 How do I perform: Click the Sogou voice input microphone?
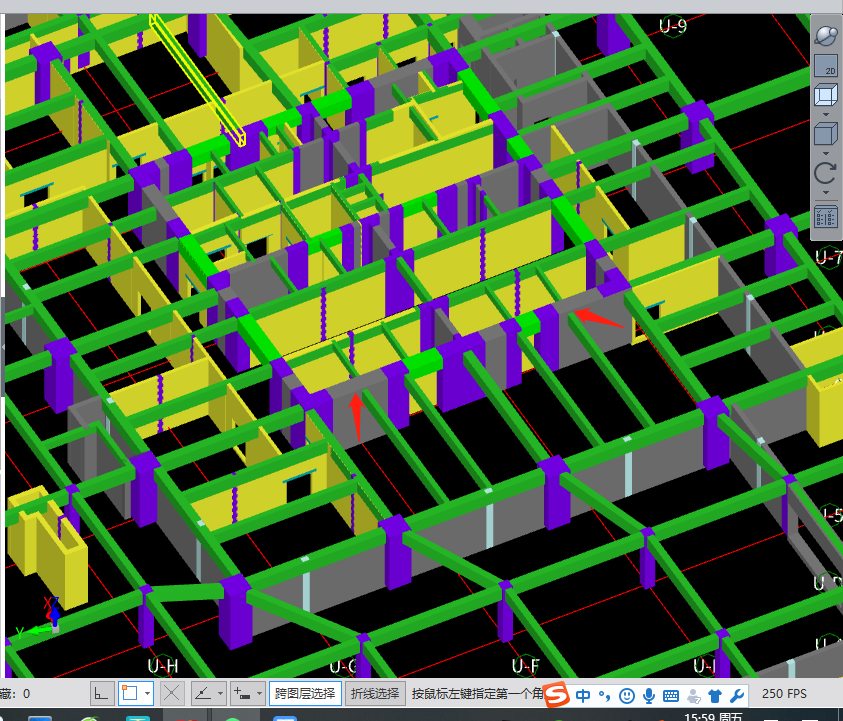pos(649,696)
